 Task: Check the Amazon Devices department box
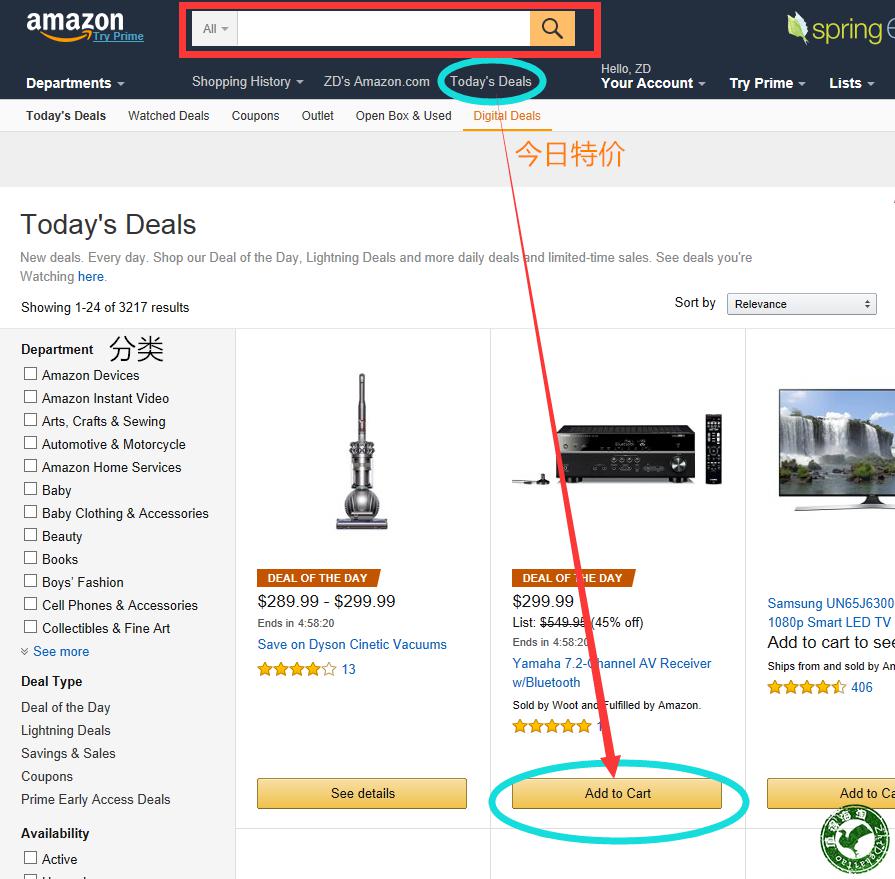30,374
